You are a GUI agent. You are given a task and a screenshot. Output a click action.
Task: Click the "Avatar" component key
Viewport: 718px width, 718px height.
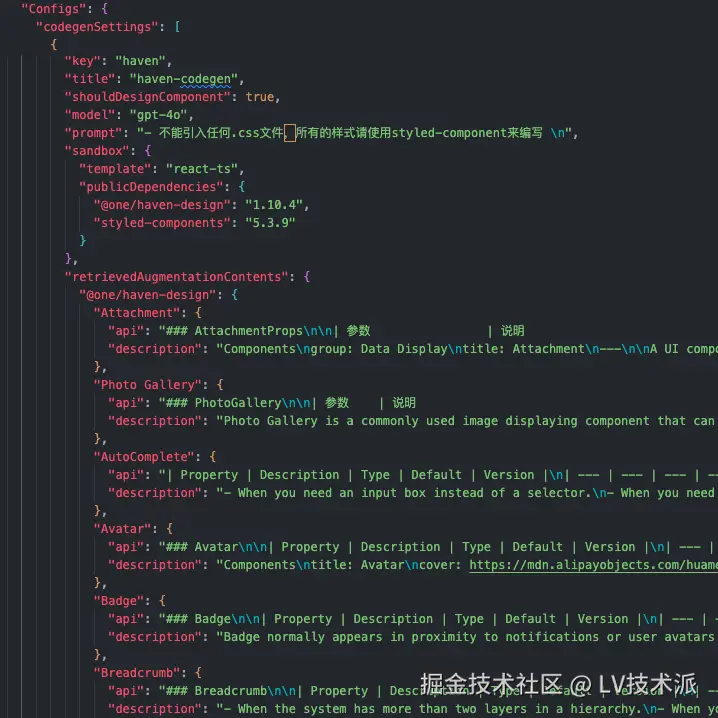122,529
